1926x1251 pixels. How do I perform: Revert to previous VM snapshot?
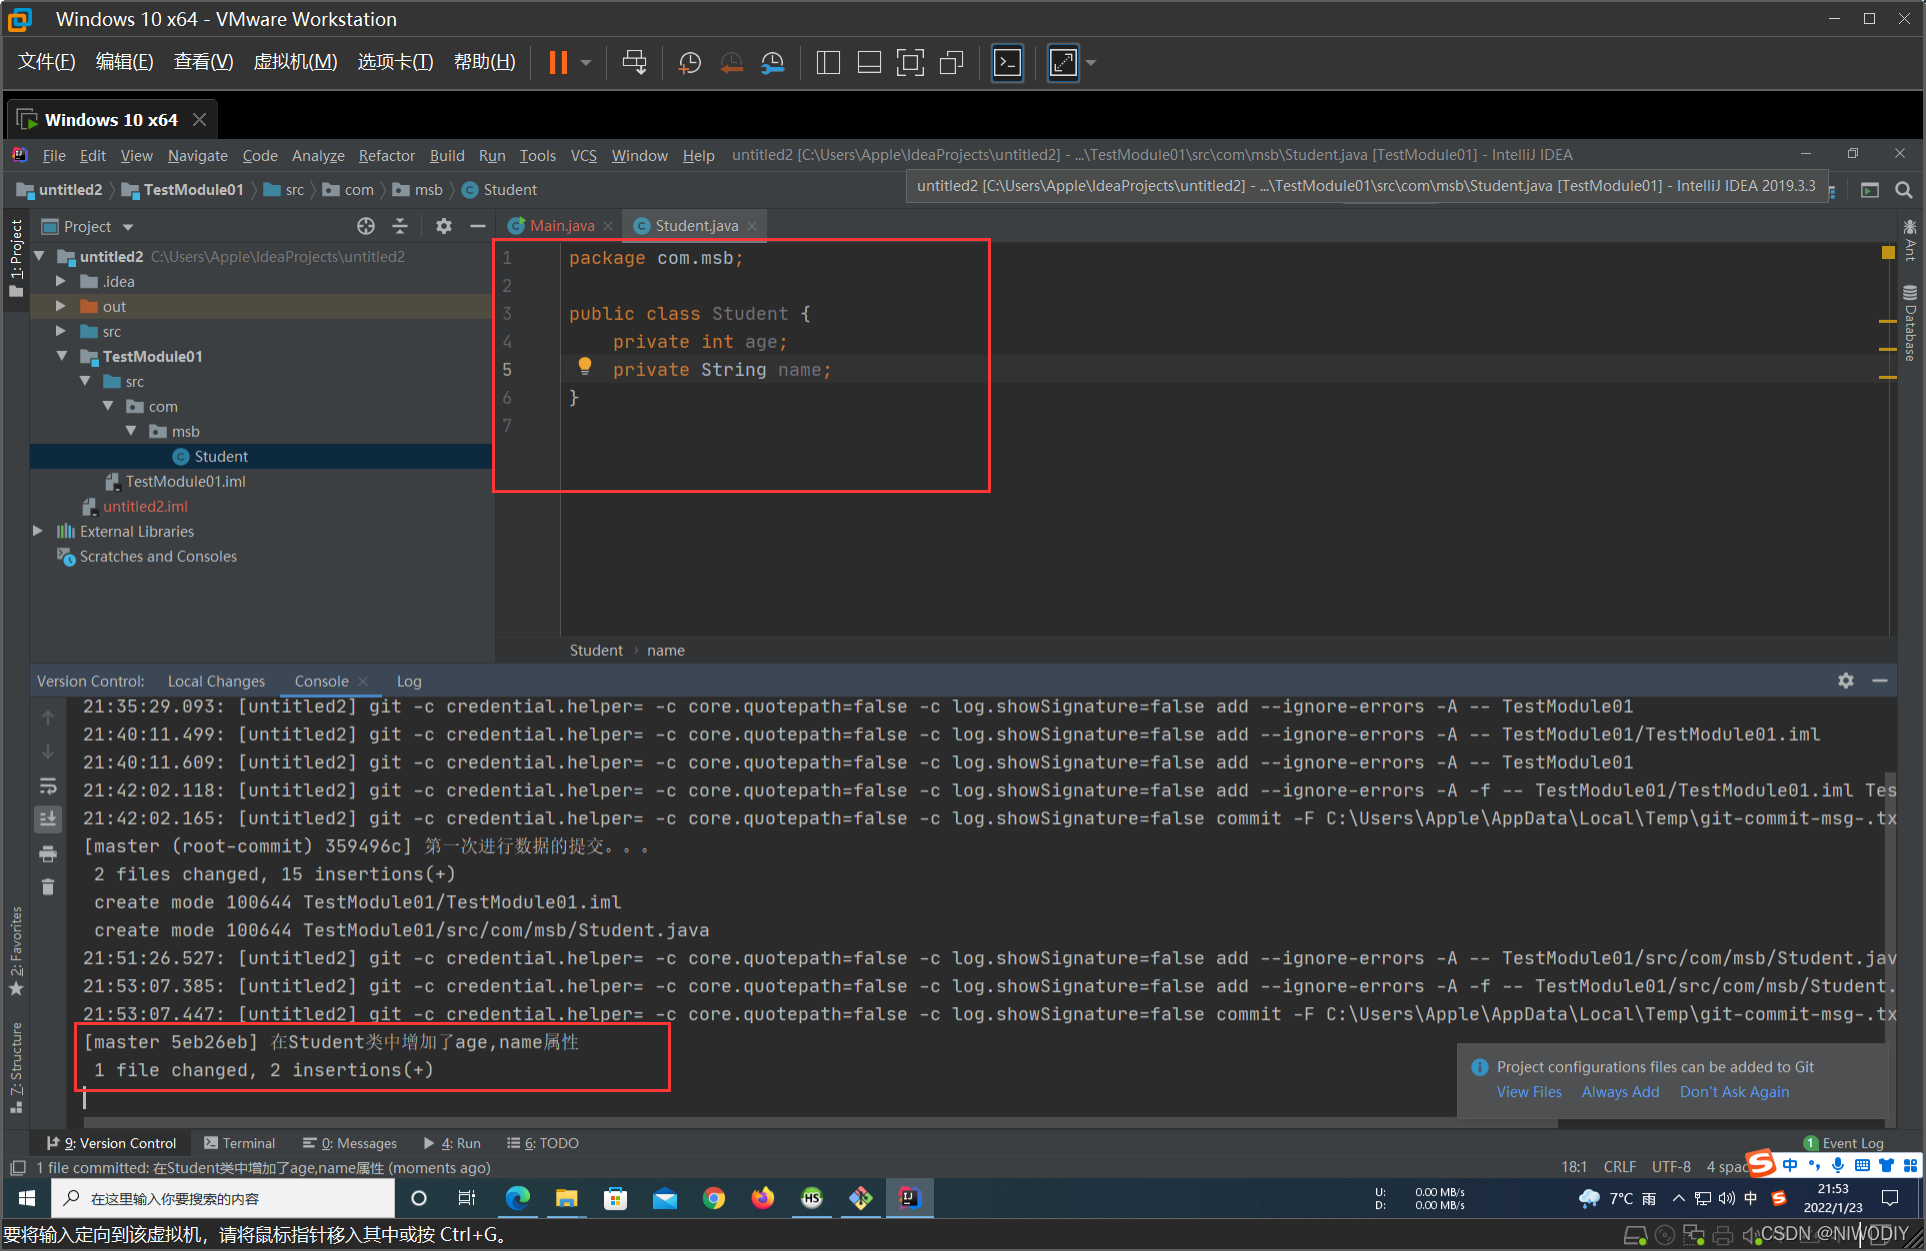731,62
